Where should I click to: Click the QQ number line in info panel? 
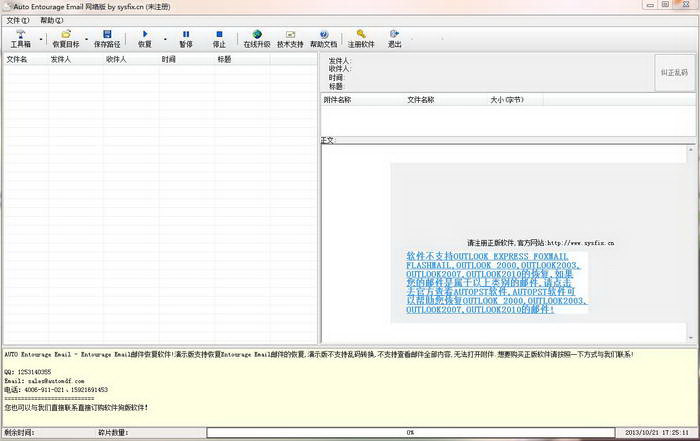click(28, 372)
